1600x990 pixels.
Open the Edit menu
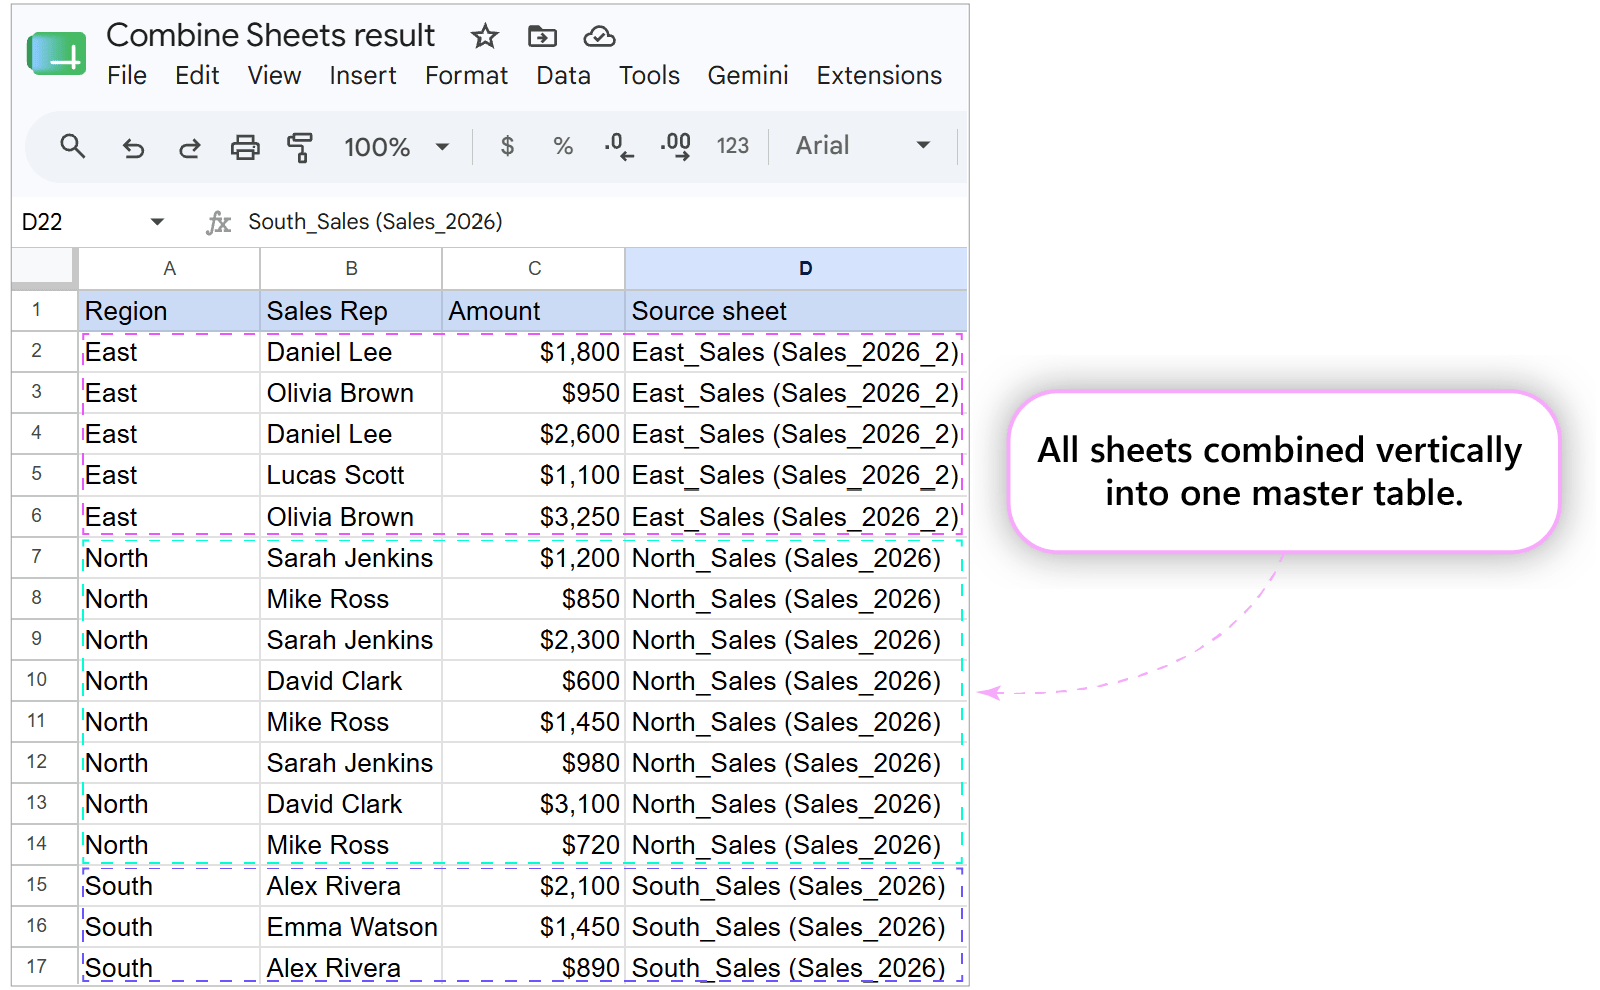tap(197, 76)
